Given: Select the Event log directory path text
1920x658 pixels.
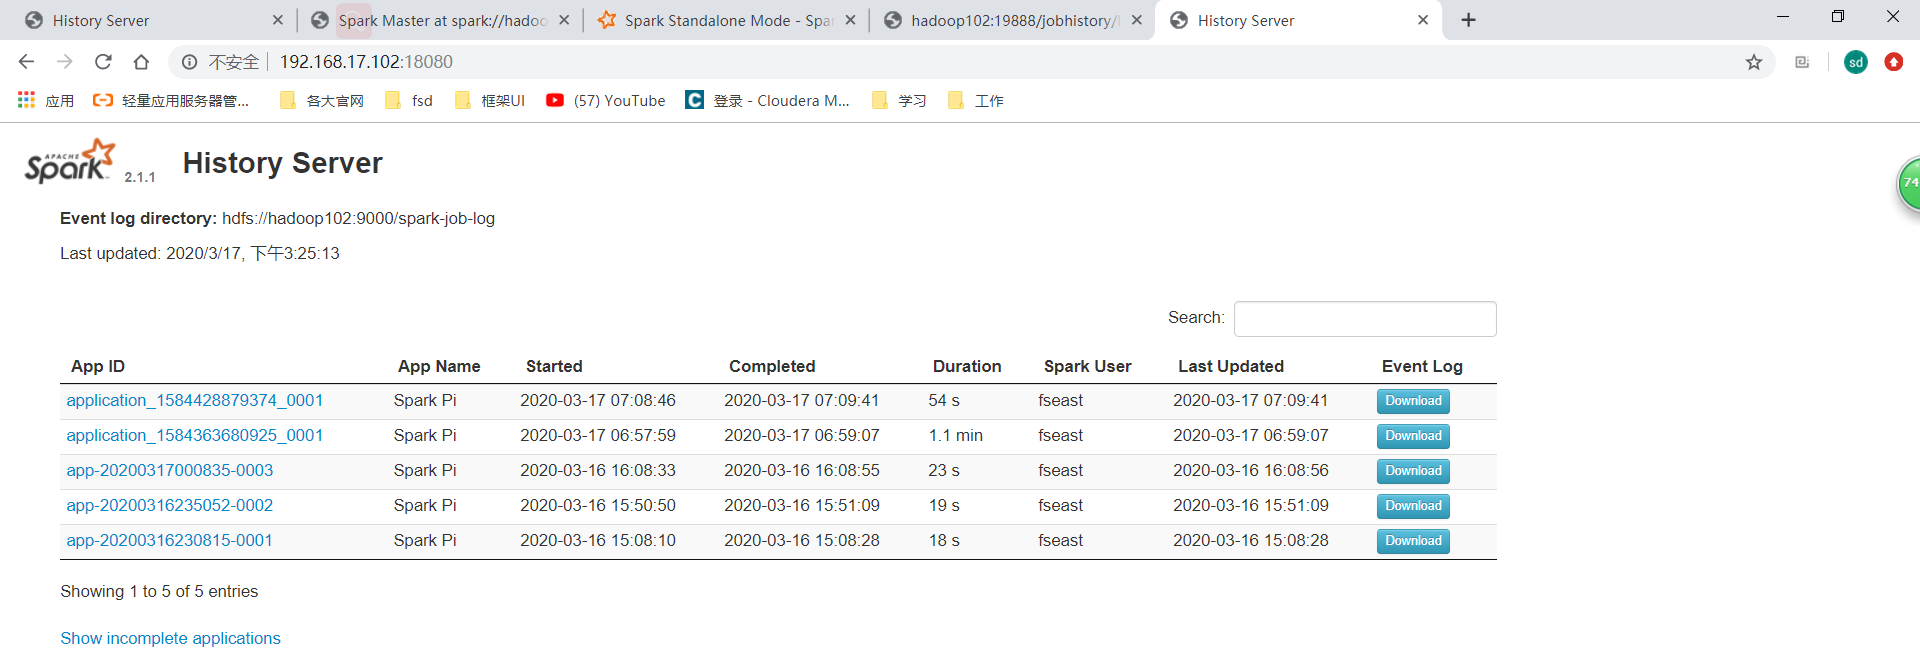Looking at the screenshot, I should pos(358,218).
